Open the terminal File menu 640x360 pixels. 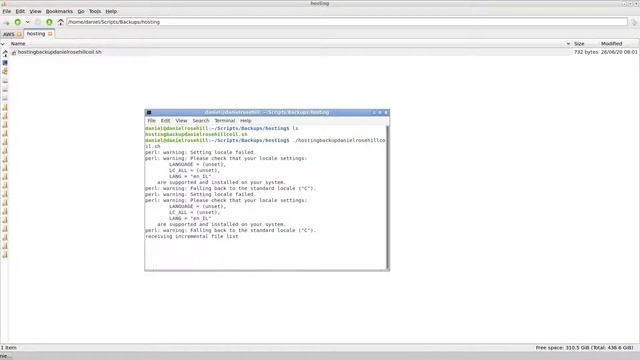pos(151,121)
